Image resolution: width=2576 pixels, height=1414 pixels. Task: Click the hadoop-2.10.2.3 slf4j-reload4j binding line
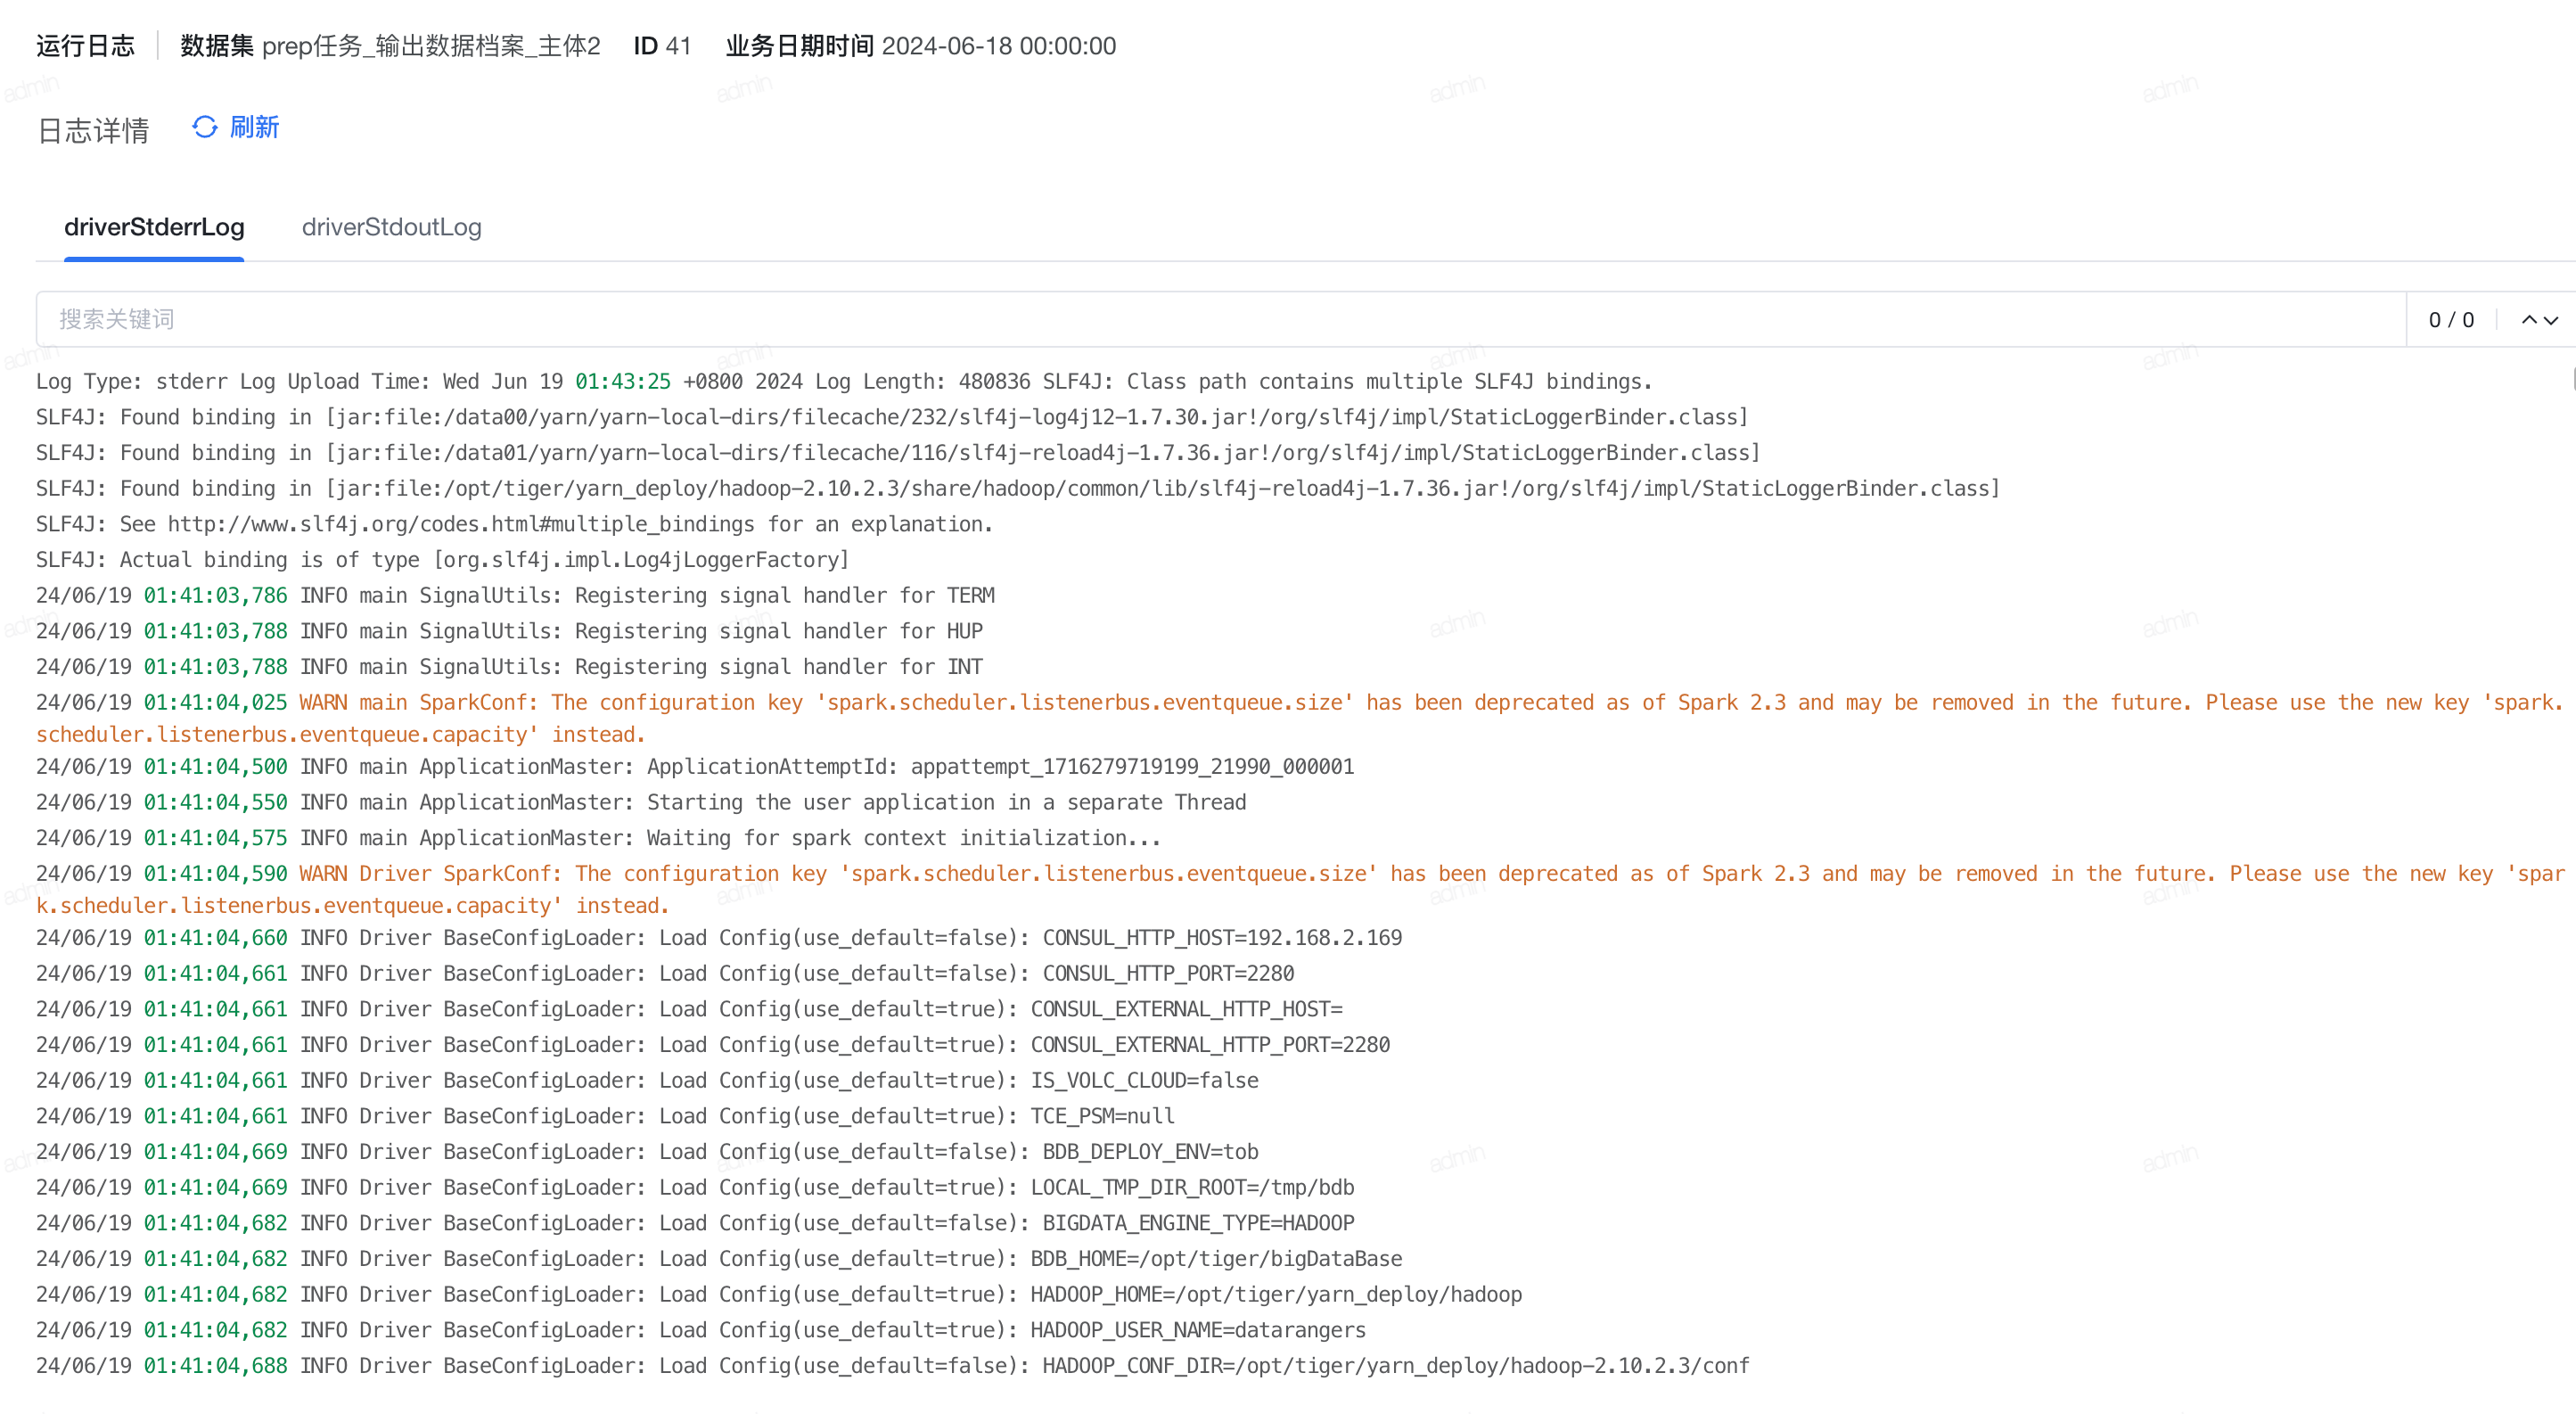[1018, 488]
